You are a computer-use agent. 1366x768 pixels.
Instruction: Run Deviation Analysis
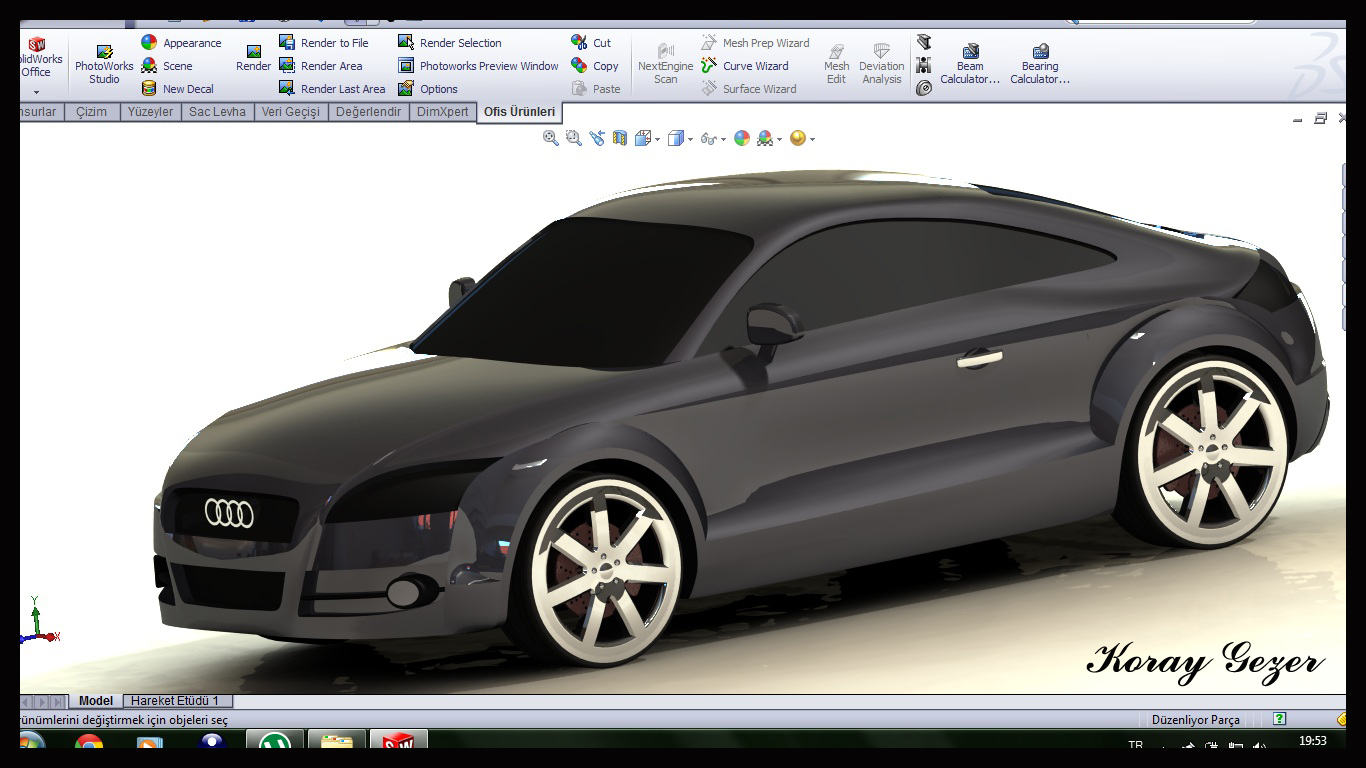click(881, 65)
